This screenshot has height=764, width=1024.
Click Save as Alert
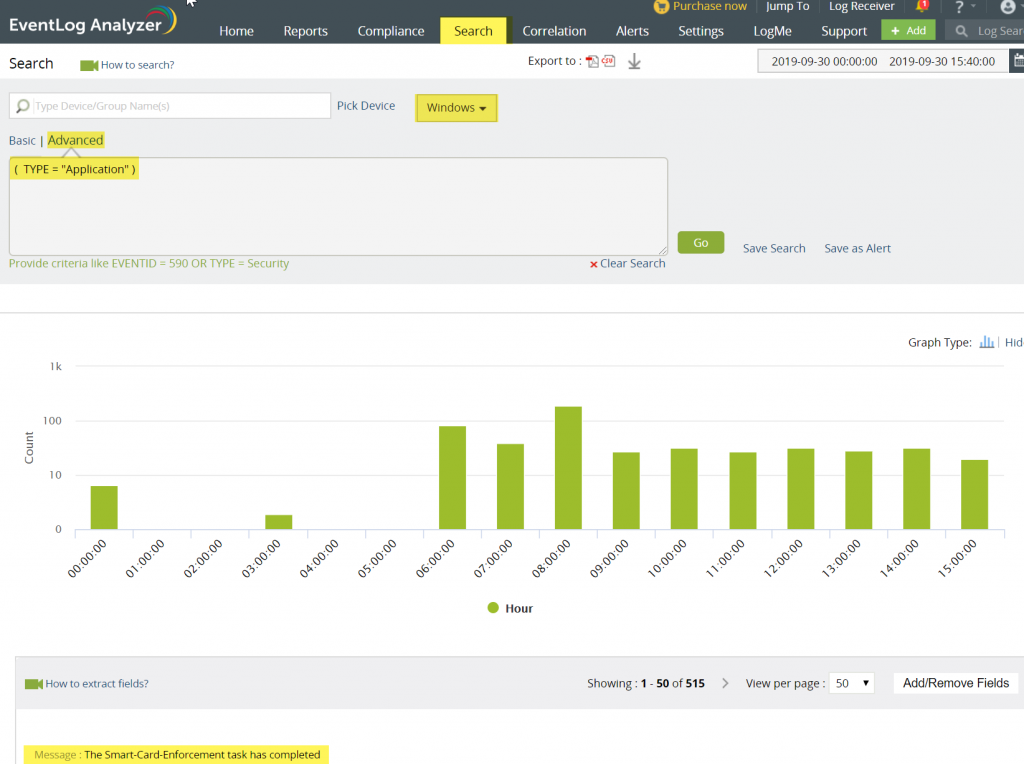[x=857, y=248]
